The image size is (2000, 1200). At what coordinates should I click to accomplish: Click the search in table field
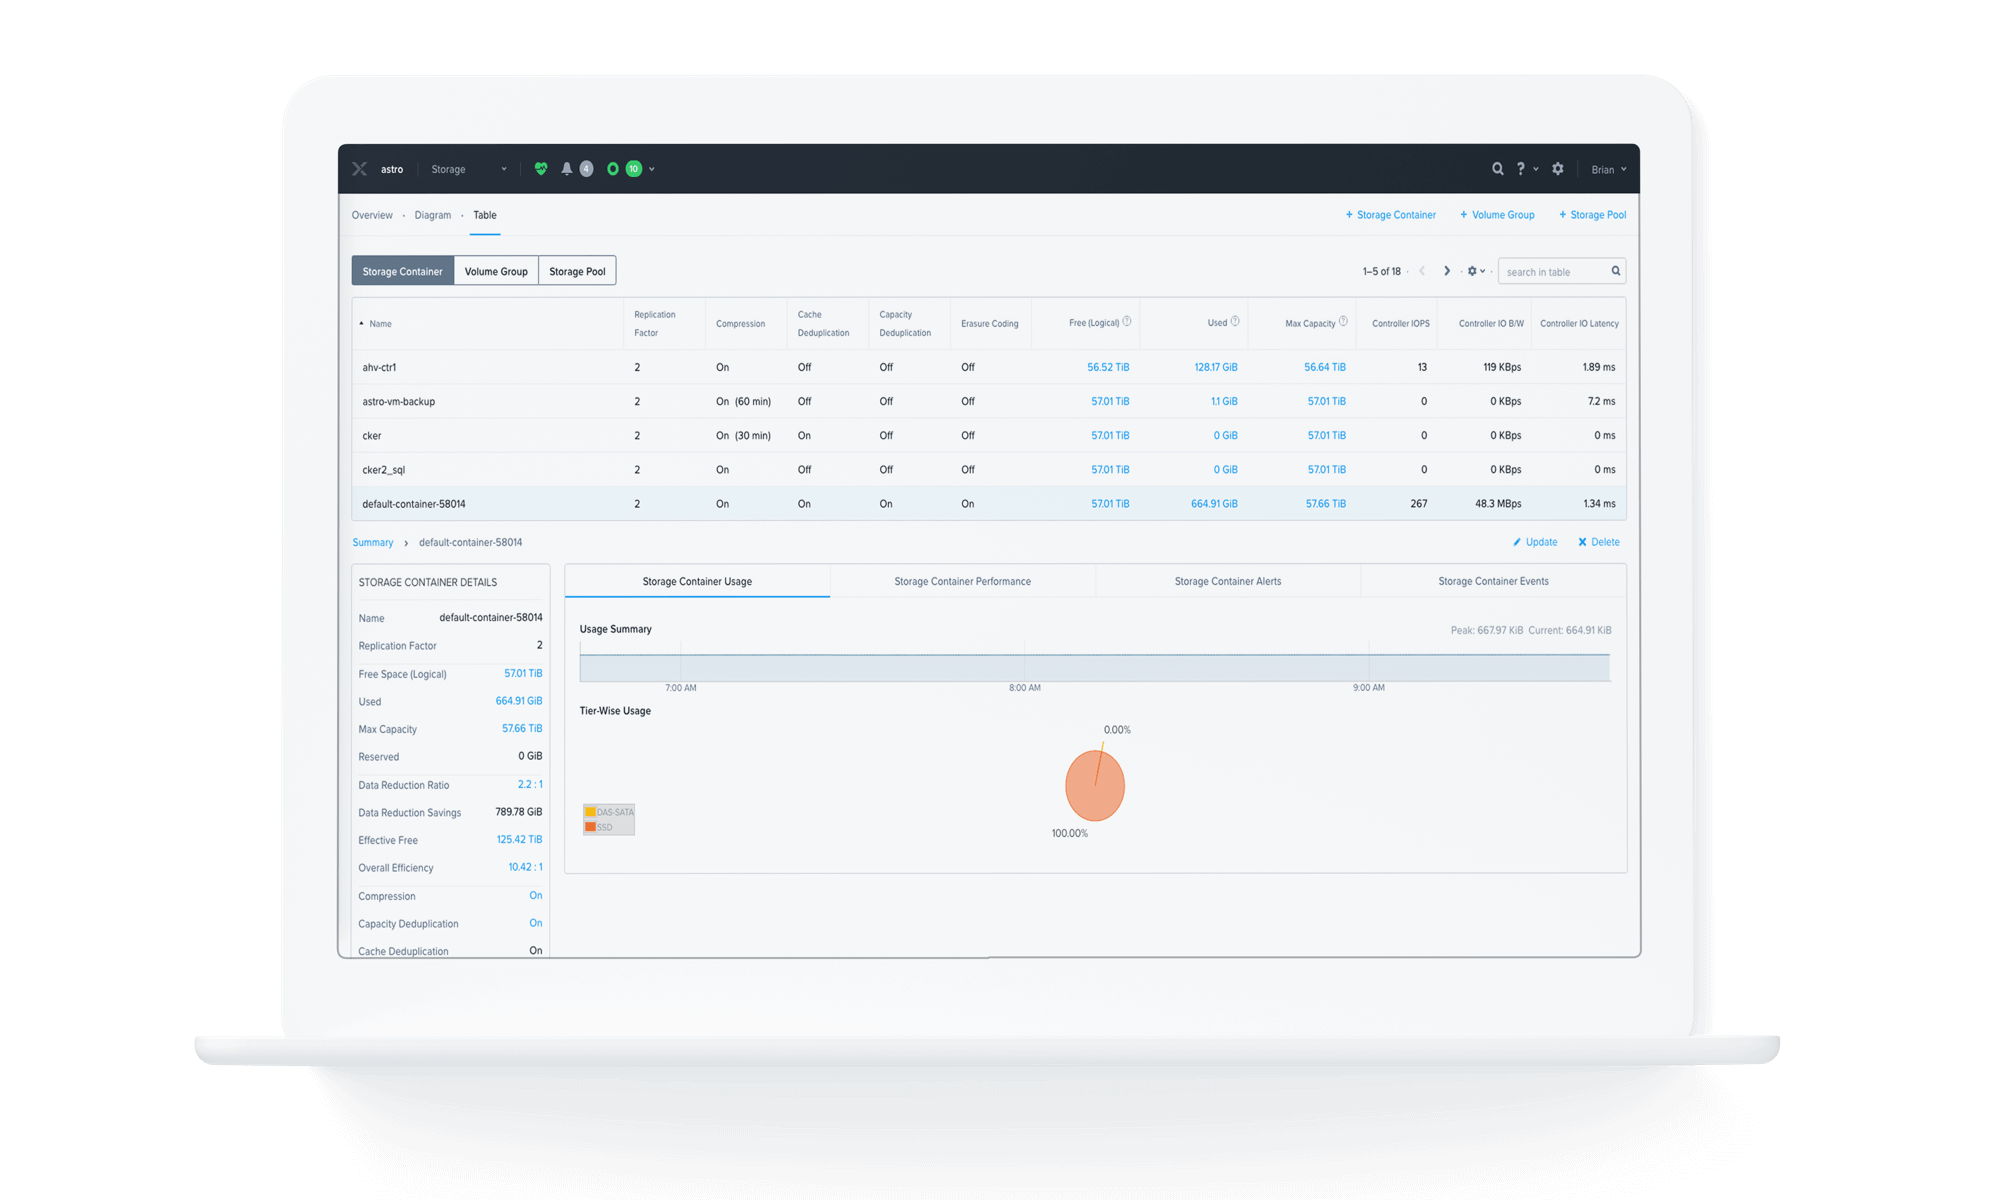click(1553, 272)
